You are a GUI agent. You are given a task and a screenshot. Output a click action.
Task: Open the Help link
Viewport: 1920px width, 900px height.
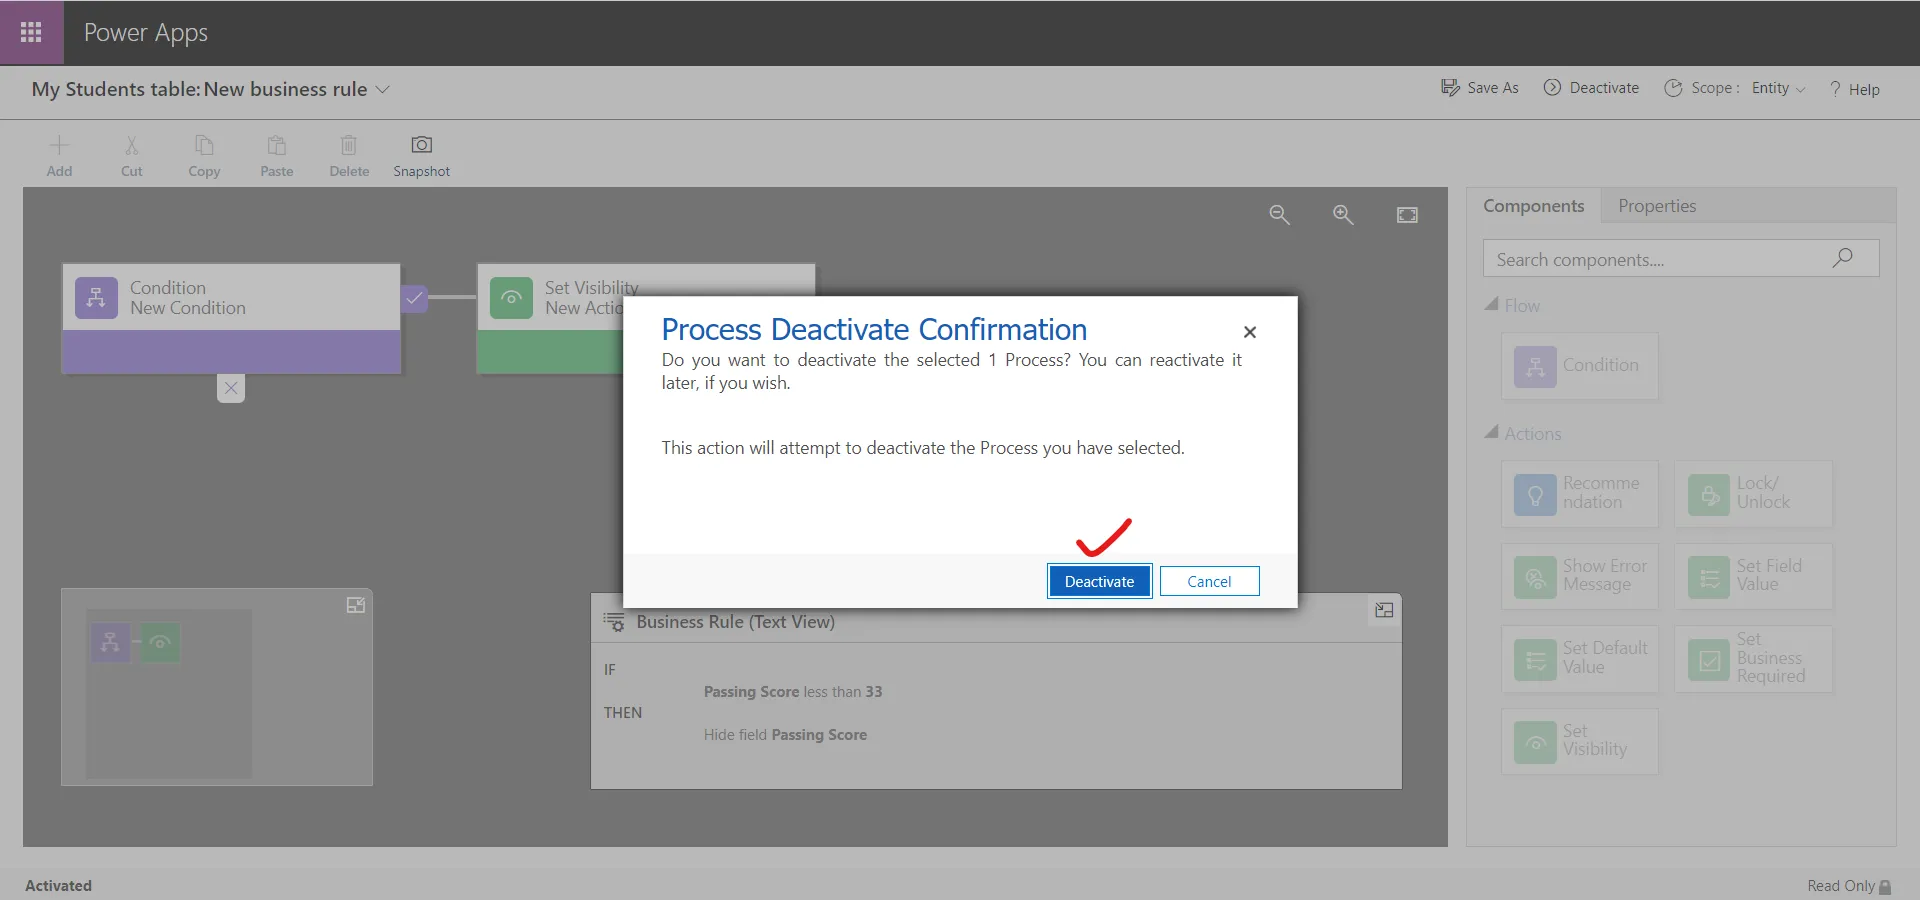click(1854, 89)
